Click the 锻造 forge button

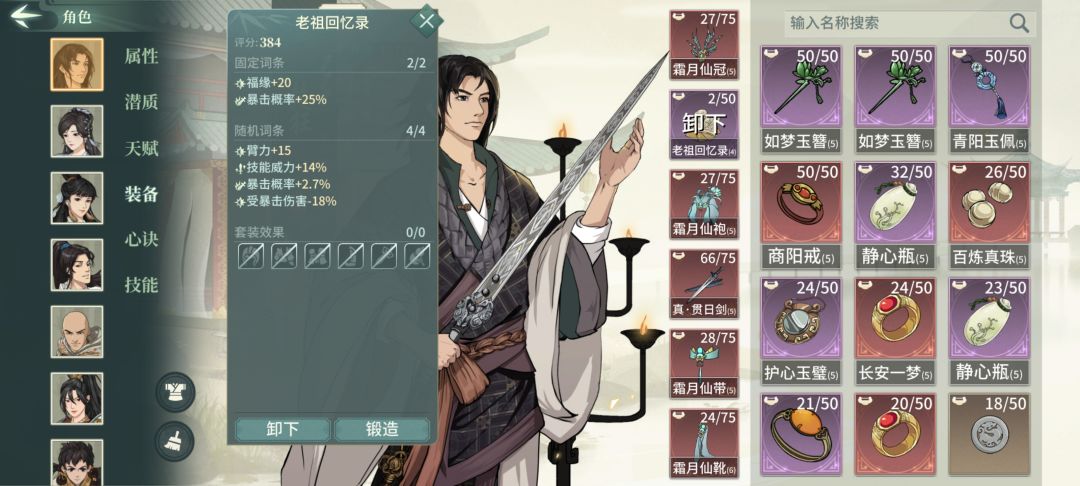click(x=382, y=429)
